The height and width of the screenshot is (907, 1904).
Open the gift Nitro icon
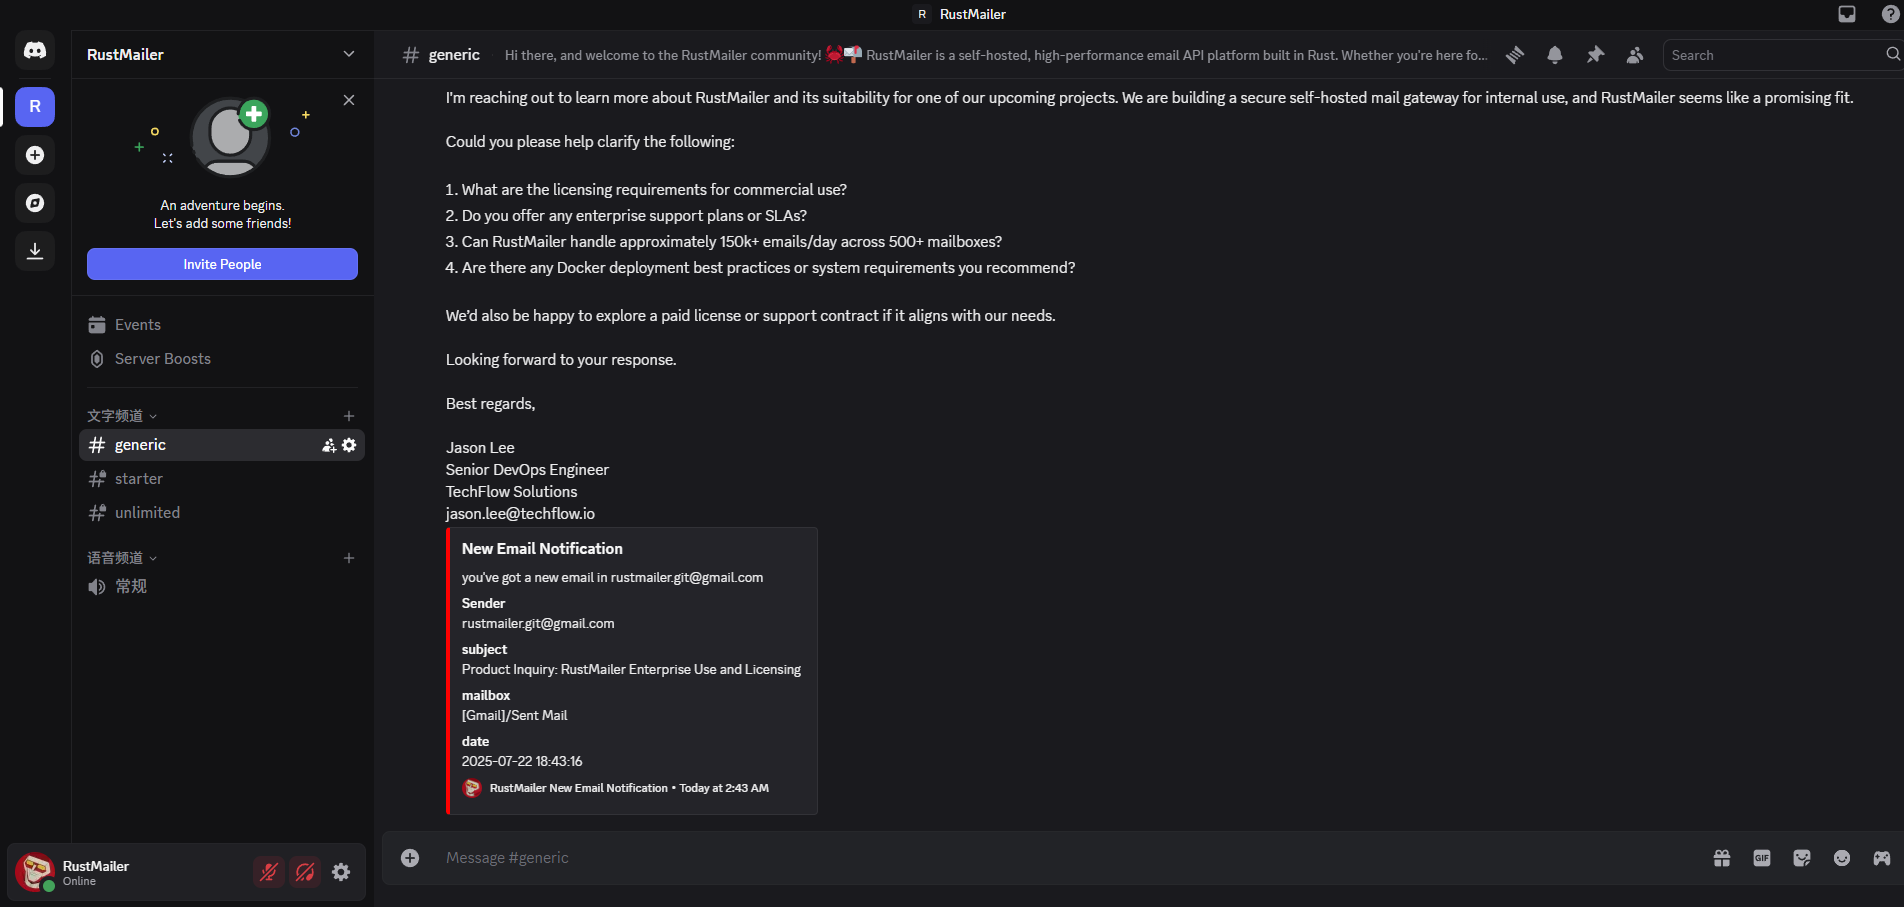[x=1722, y=858]
